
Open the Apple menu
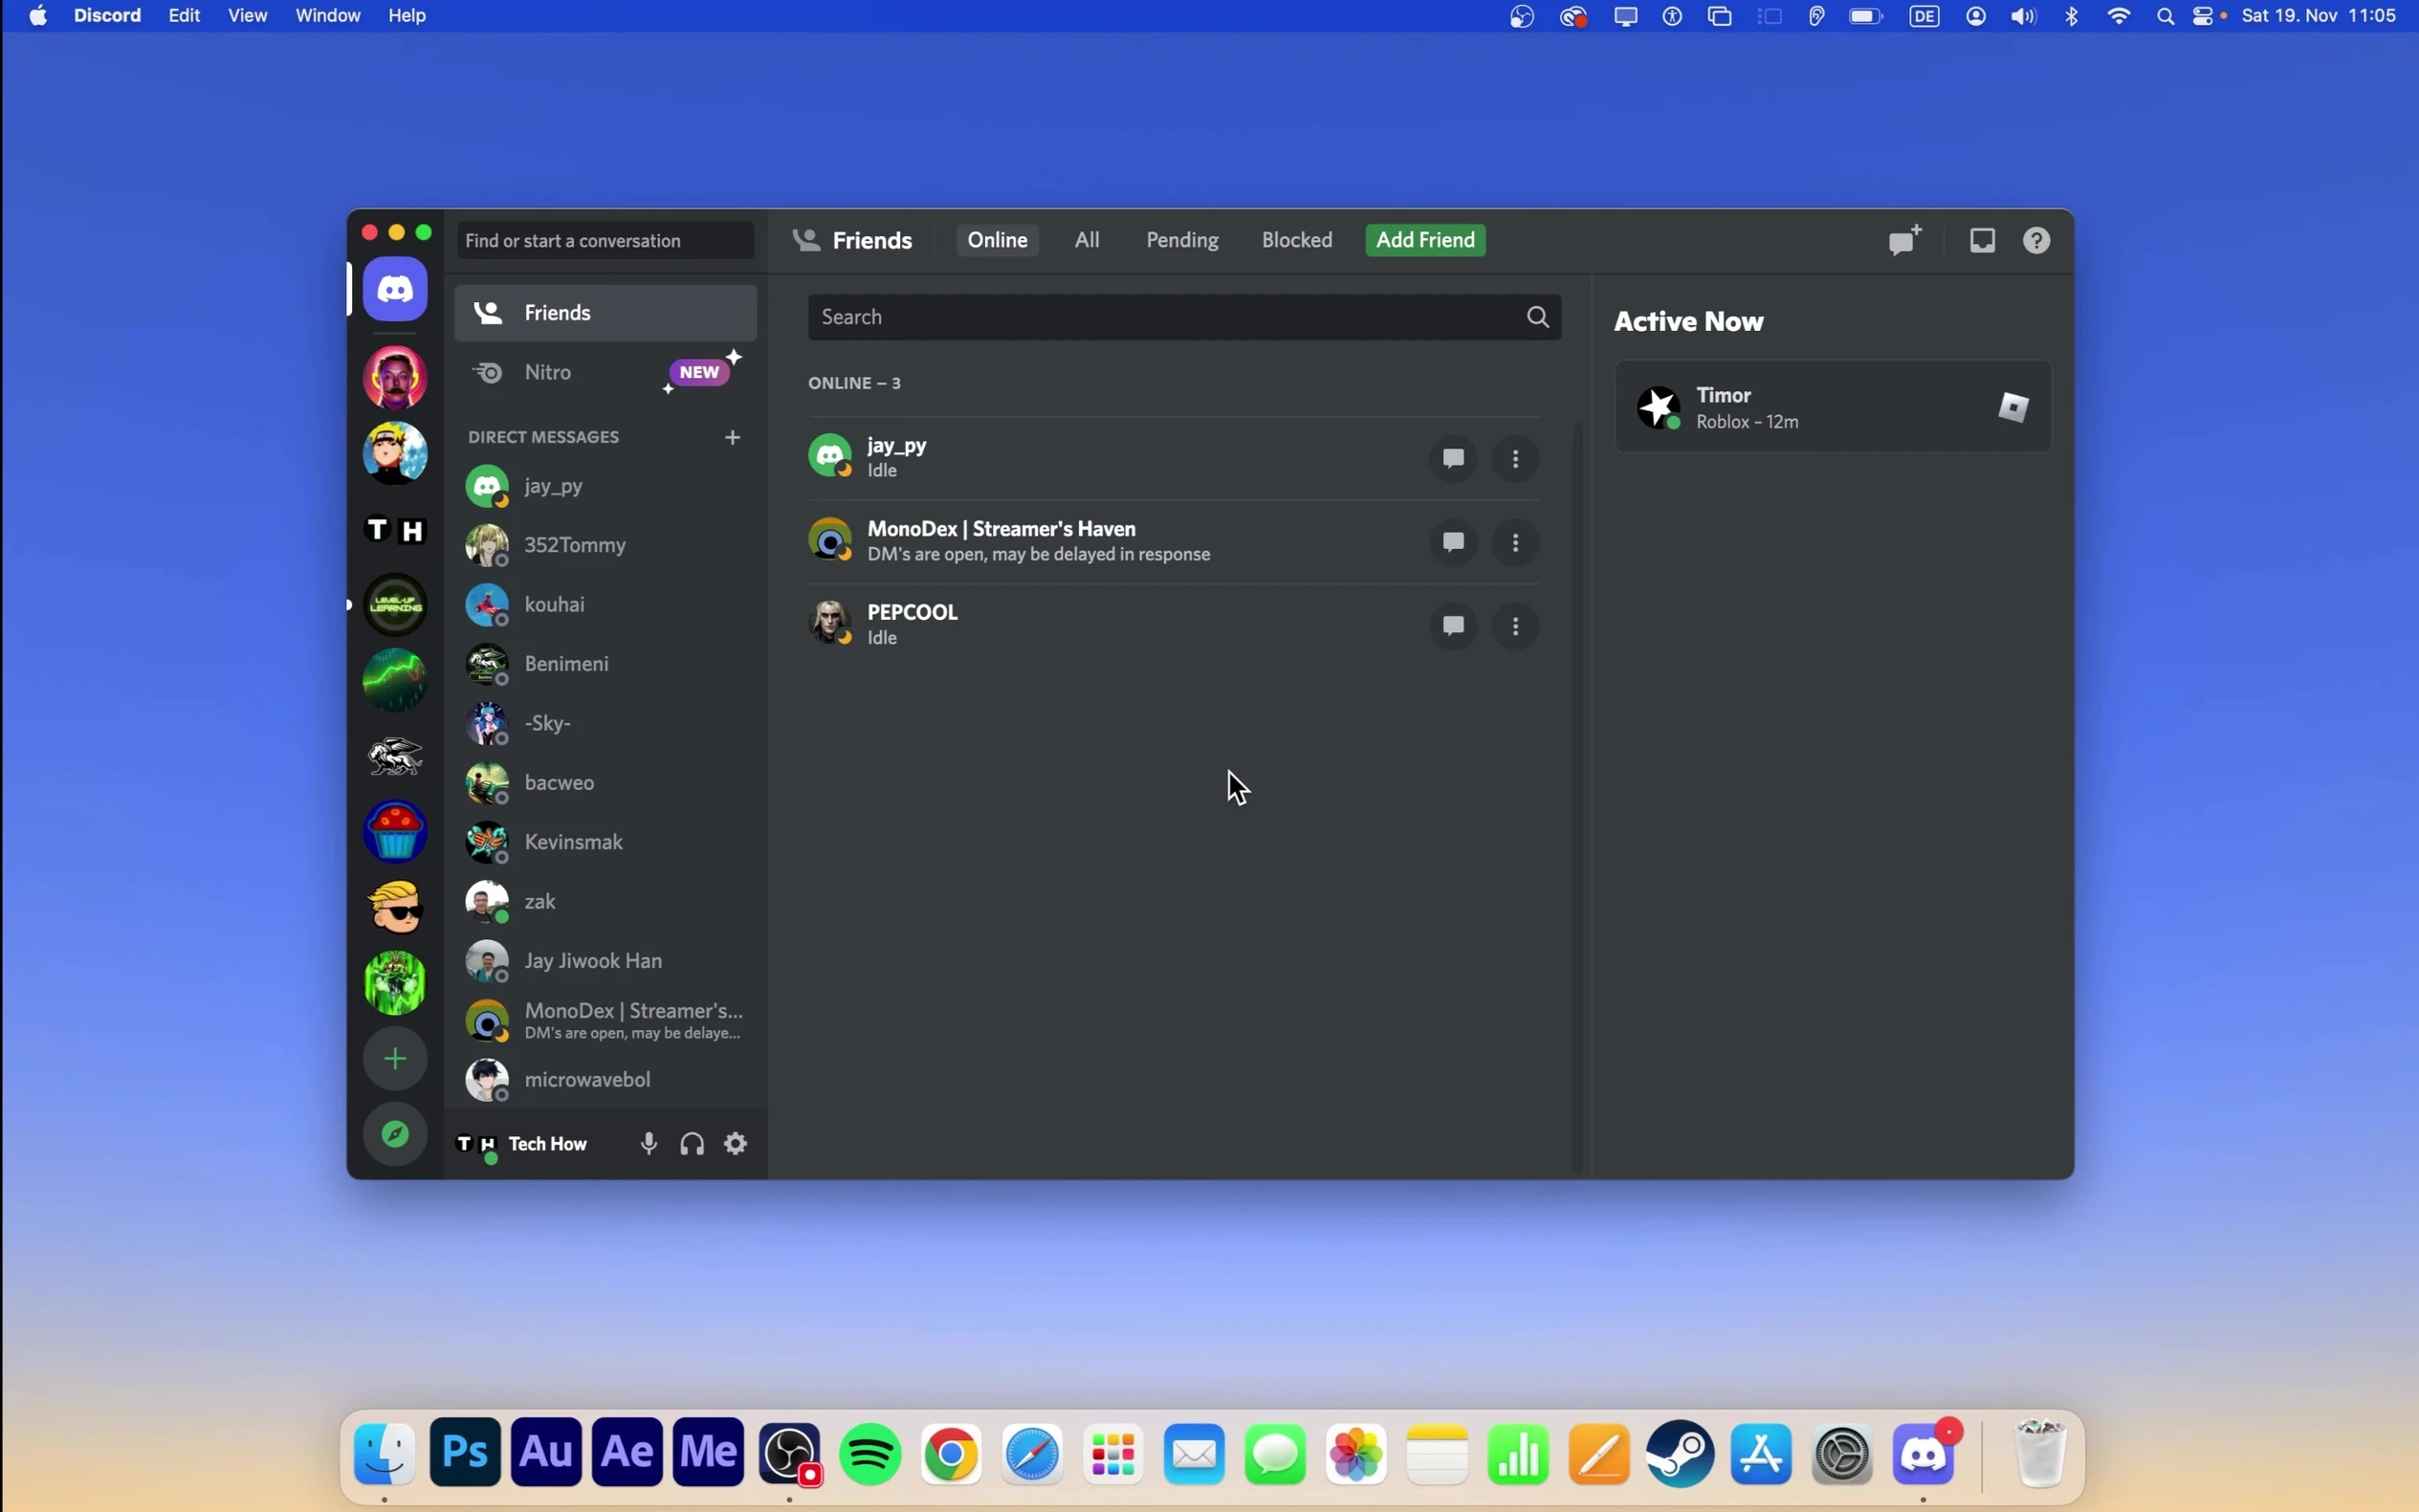coord(39,16)
